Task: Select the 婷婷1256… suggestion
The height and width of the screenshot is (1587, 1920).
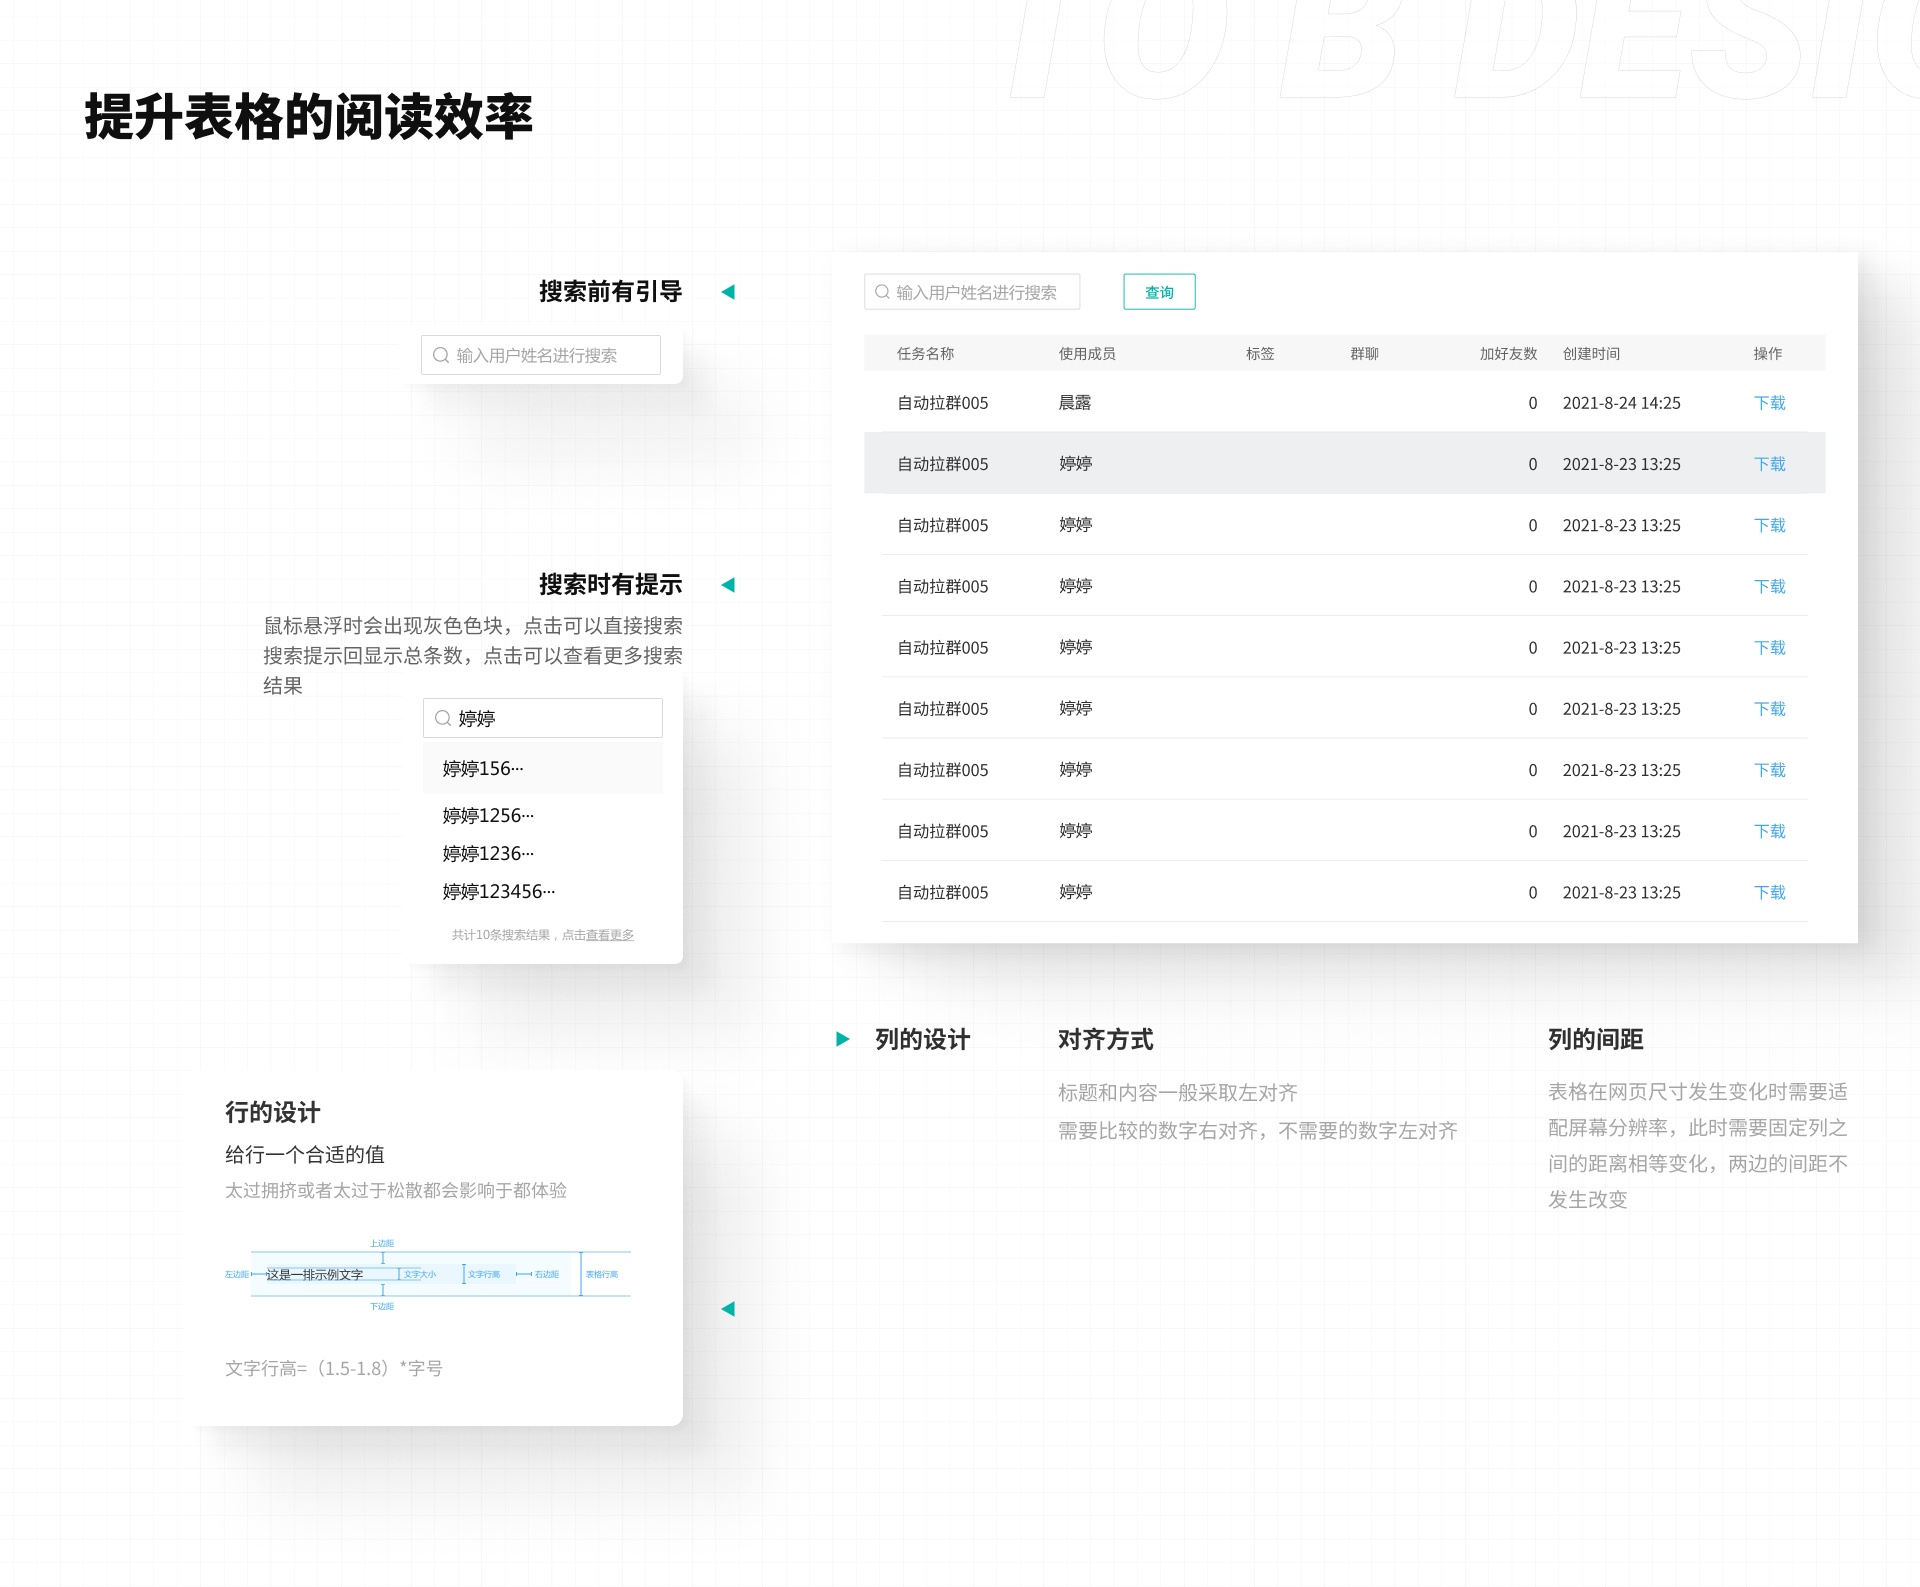Action: tap(488, 815)
